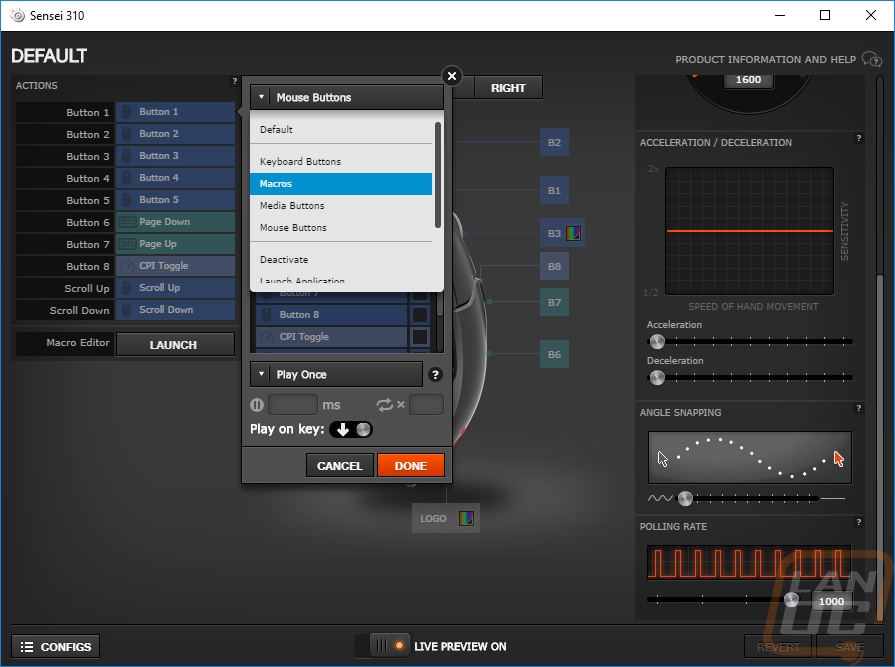
Task: Click the Angle Snapping slider handle
Action: click(x=685, y=499)
